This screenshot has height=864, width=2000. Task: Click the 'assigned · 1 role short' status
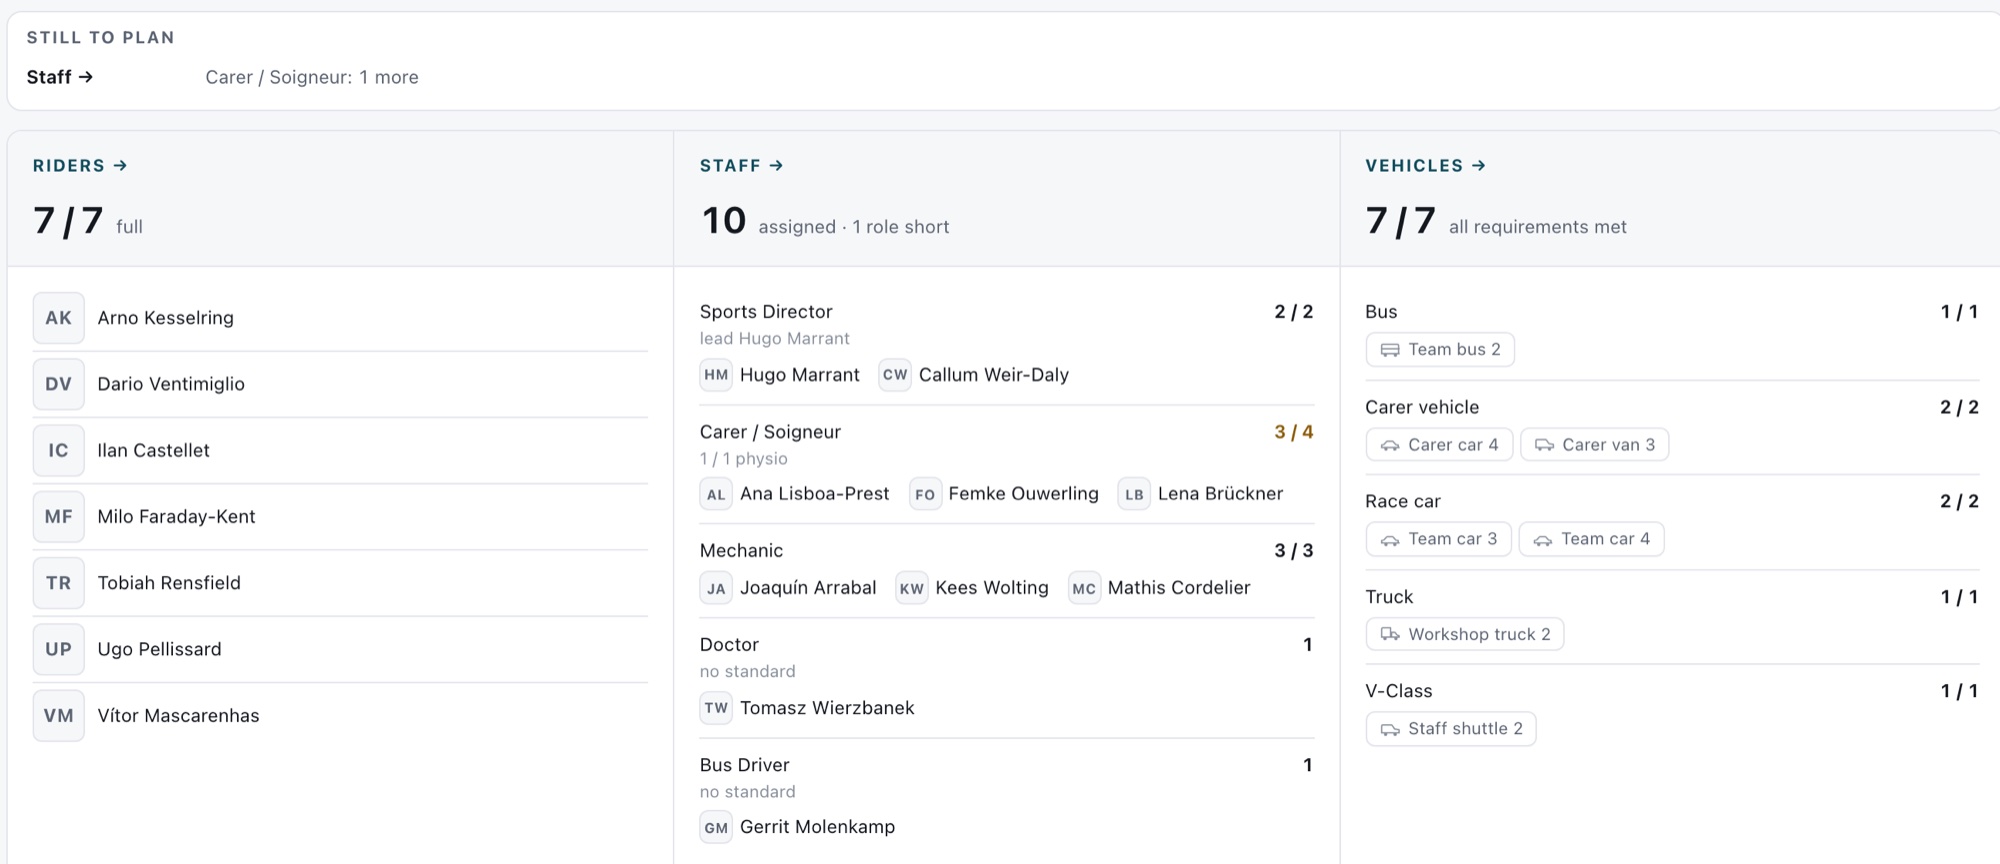[x=854, y=227]
